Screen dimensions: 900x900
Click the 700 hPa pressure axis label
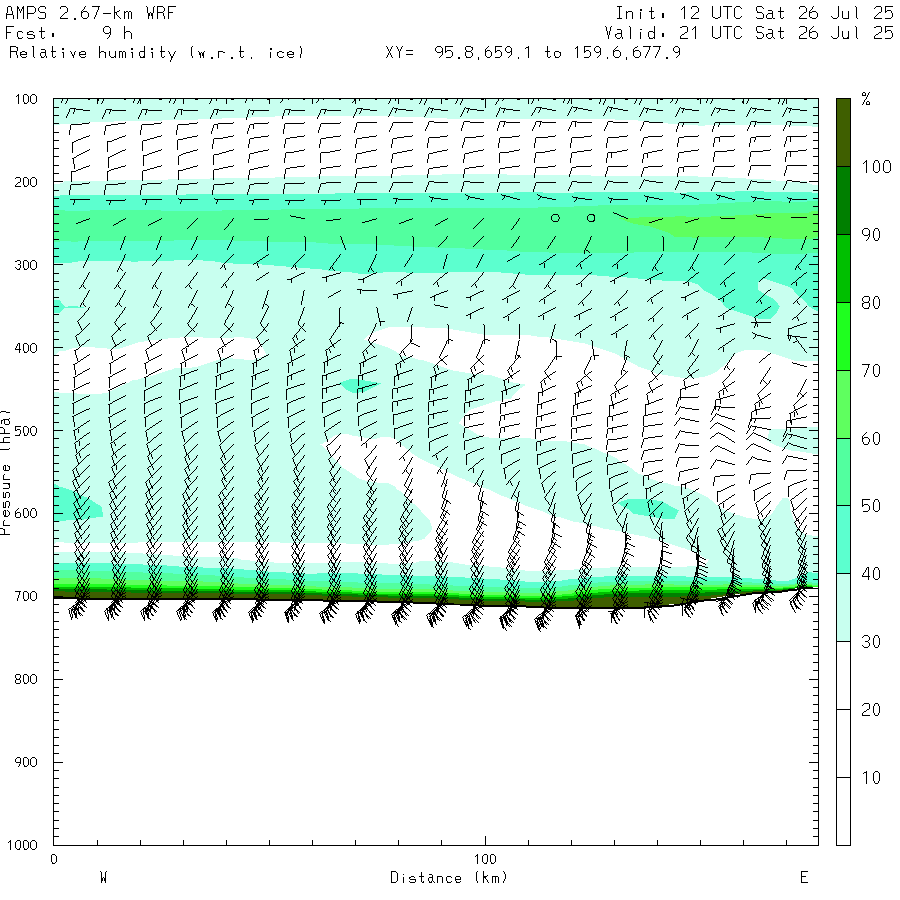point(26,596)
